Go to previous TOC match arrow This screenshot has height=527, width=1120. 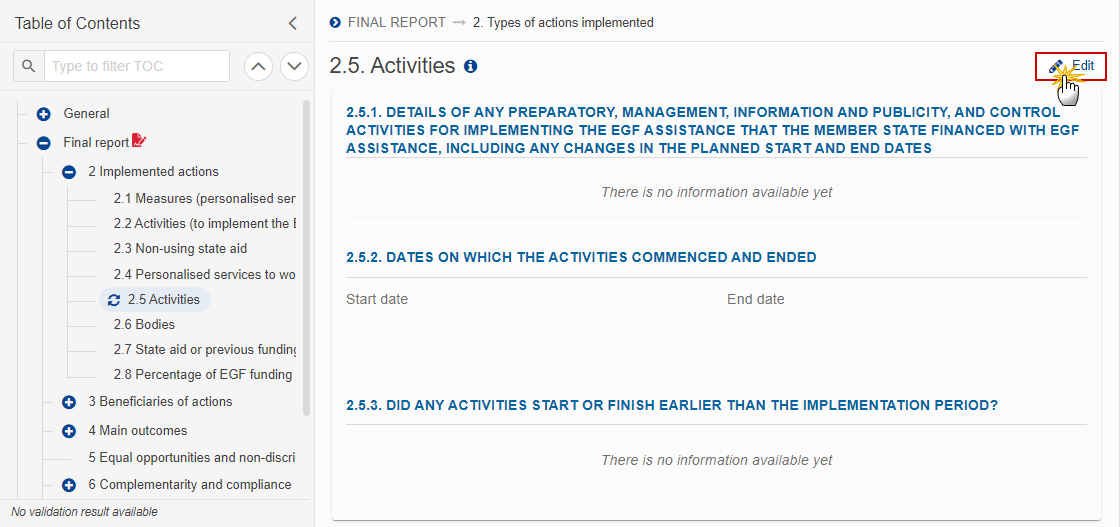(259, 66)
